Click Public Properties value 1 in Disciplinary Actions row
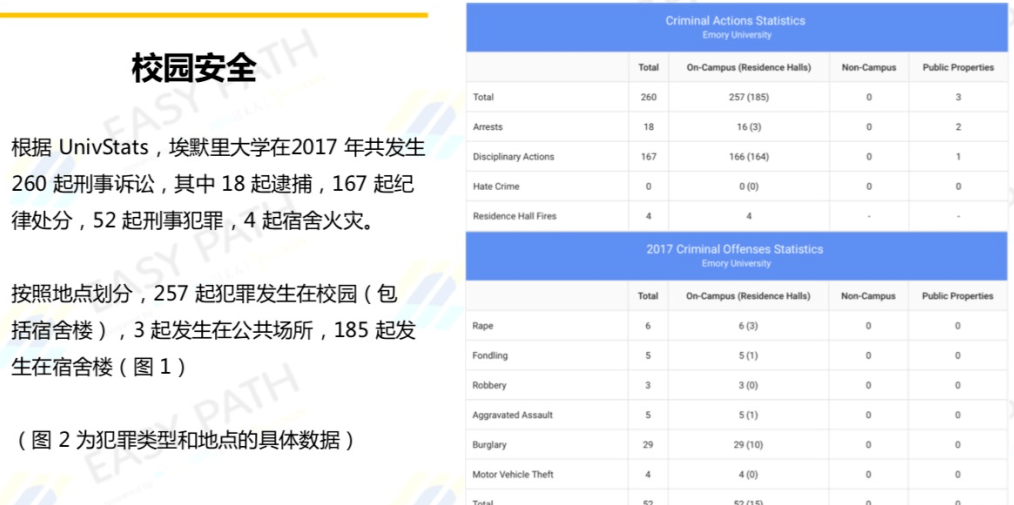Screen dimensions: 1014x505 coord(958,156)
